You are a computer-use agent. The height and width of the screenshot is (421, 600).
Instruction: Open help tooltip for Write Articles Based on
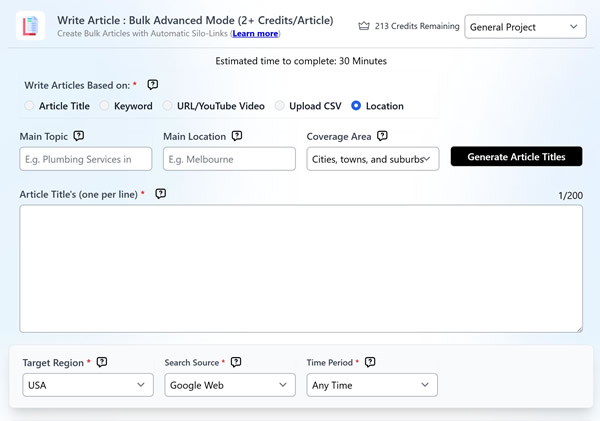(x=153, y=85)
